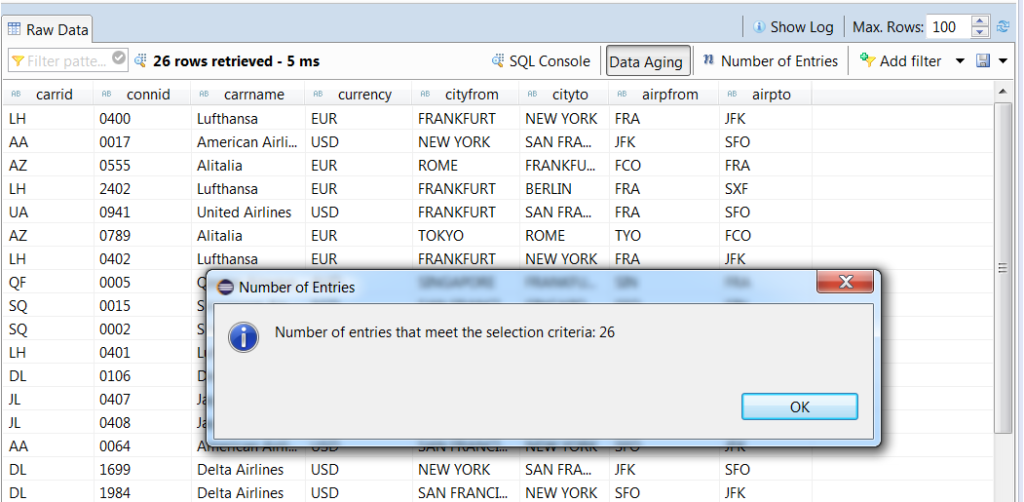1024x502 pixels.
Task: Sort by the carrid column header
Action: pos(48,95)
